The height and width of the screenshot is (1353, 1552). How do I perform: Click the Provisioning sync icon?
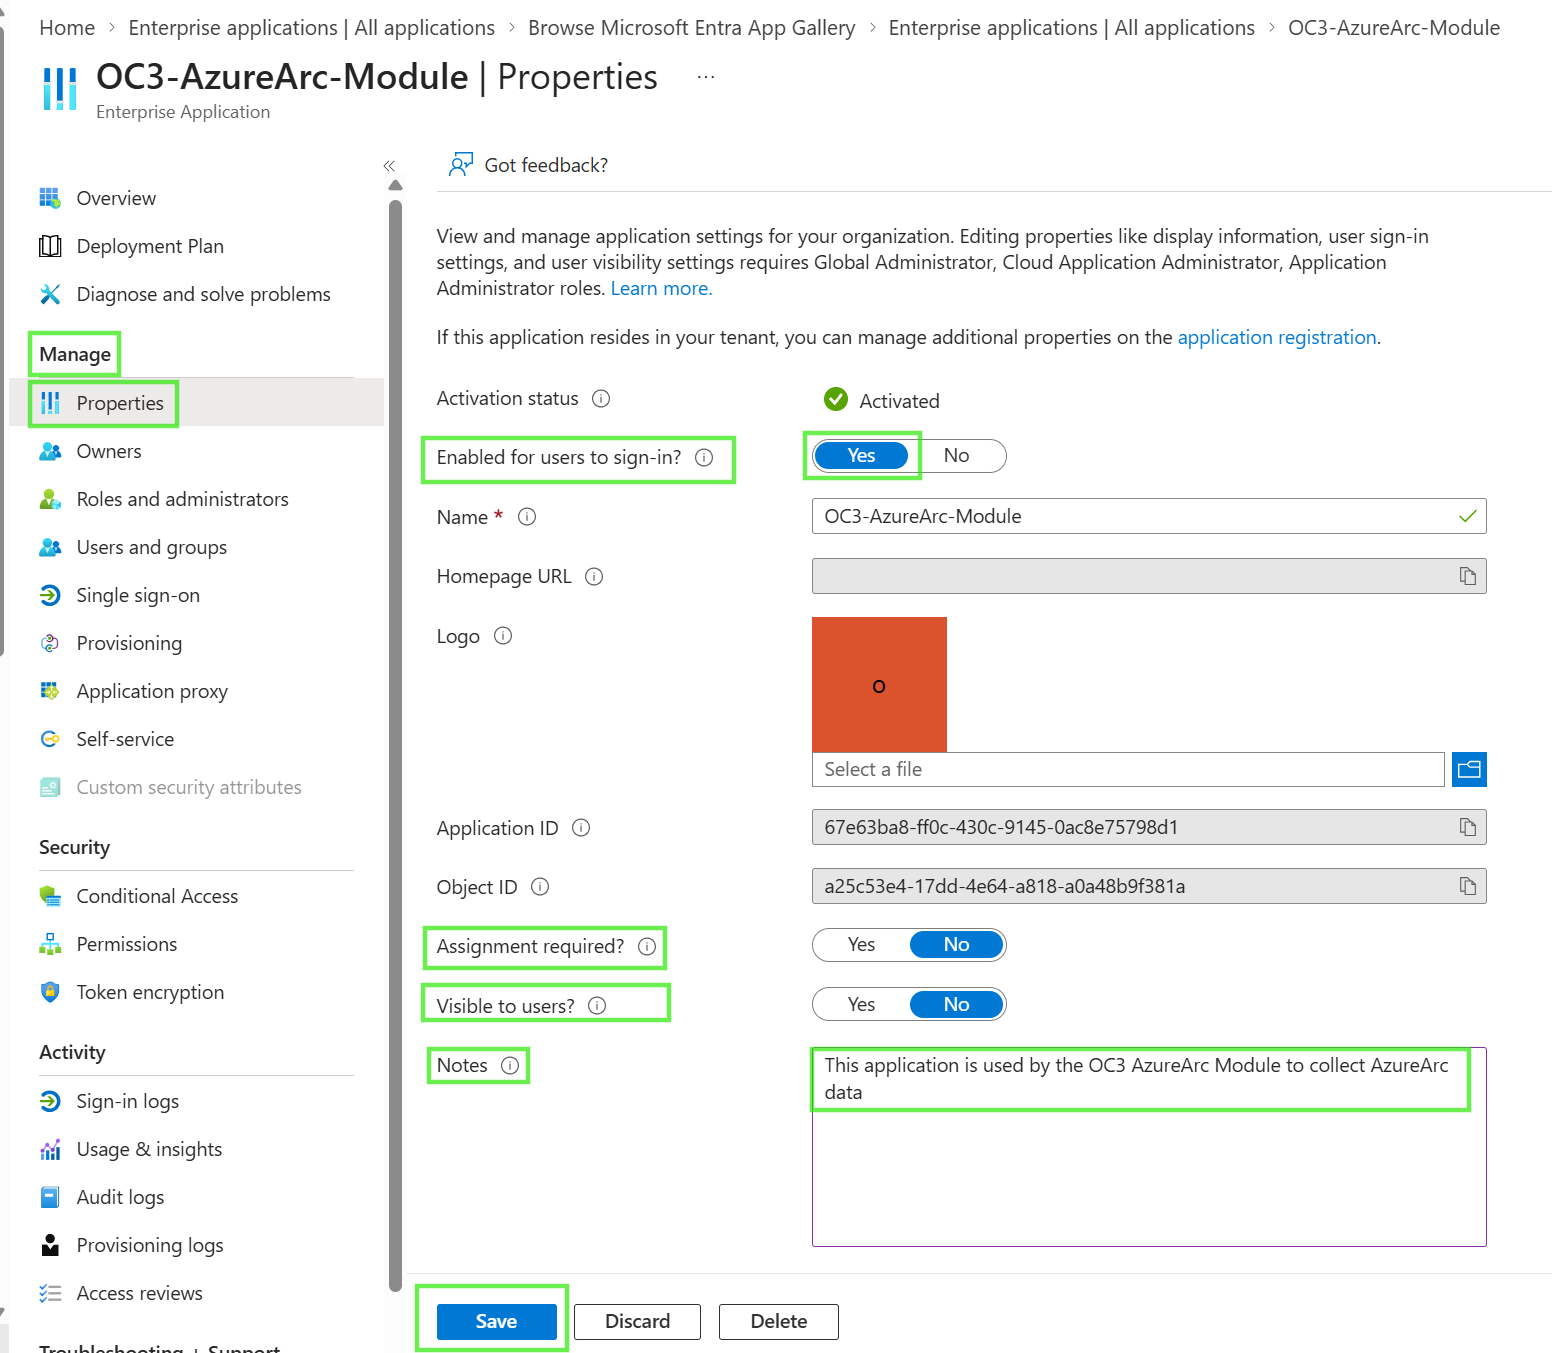tap(50, 643)
